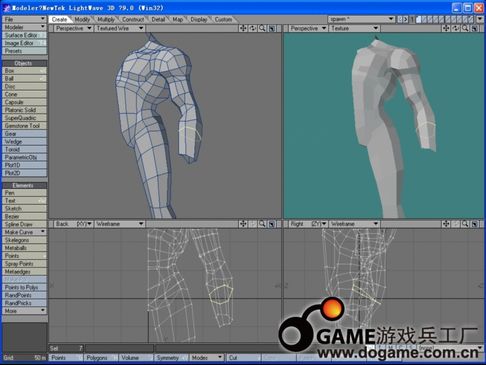This screenshot has height=365, width=486.
Task: Open the Surface Editor
Action: 24,35
